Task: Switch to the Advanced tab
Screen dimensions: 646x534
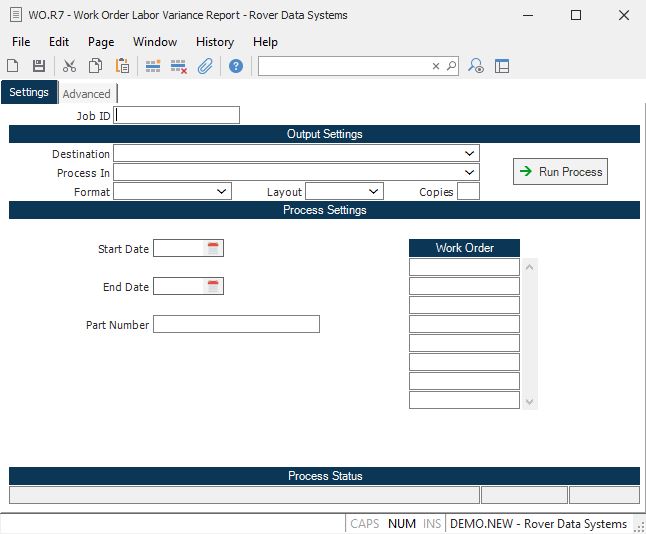Action: 87,94
